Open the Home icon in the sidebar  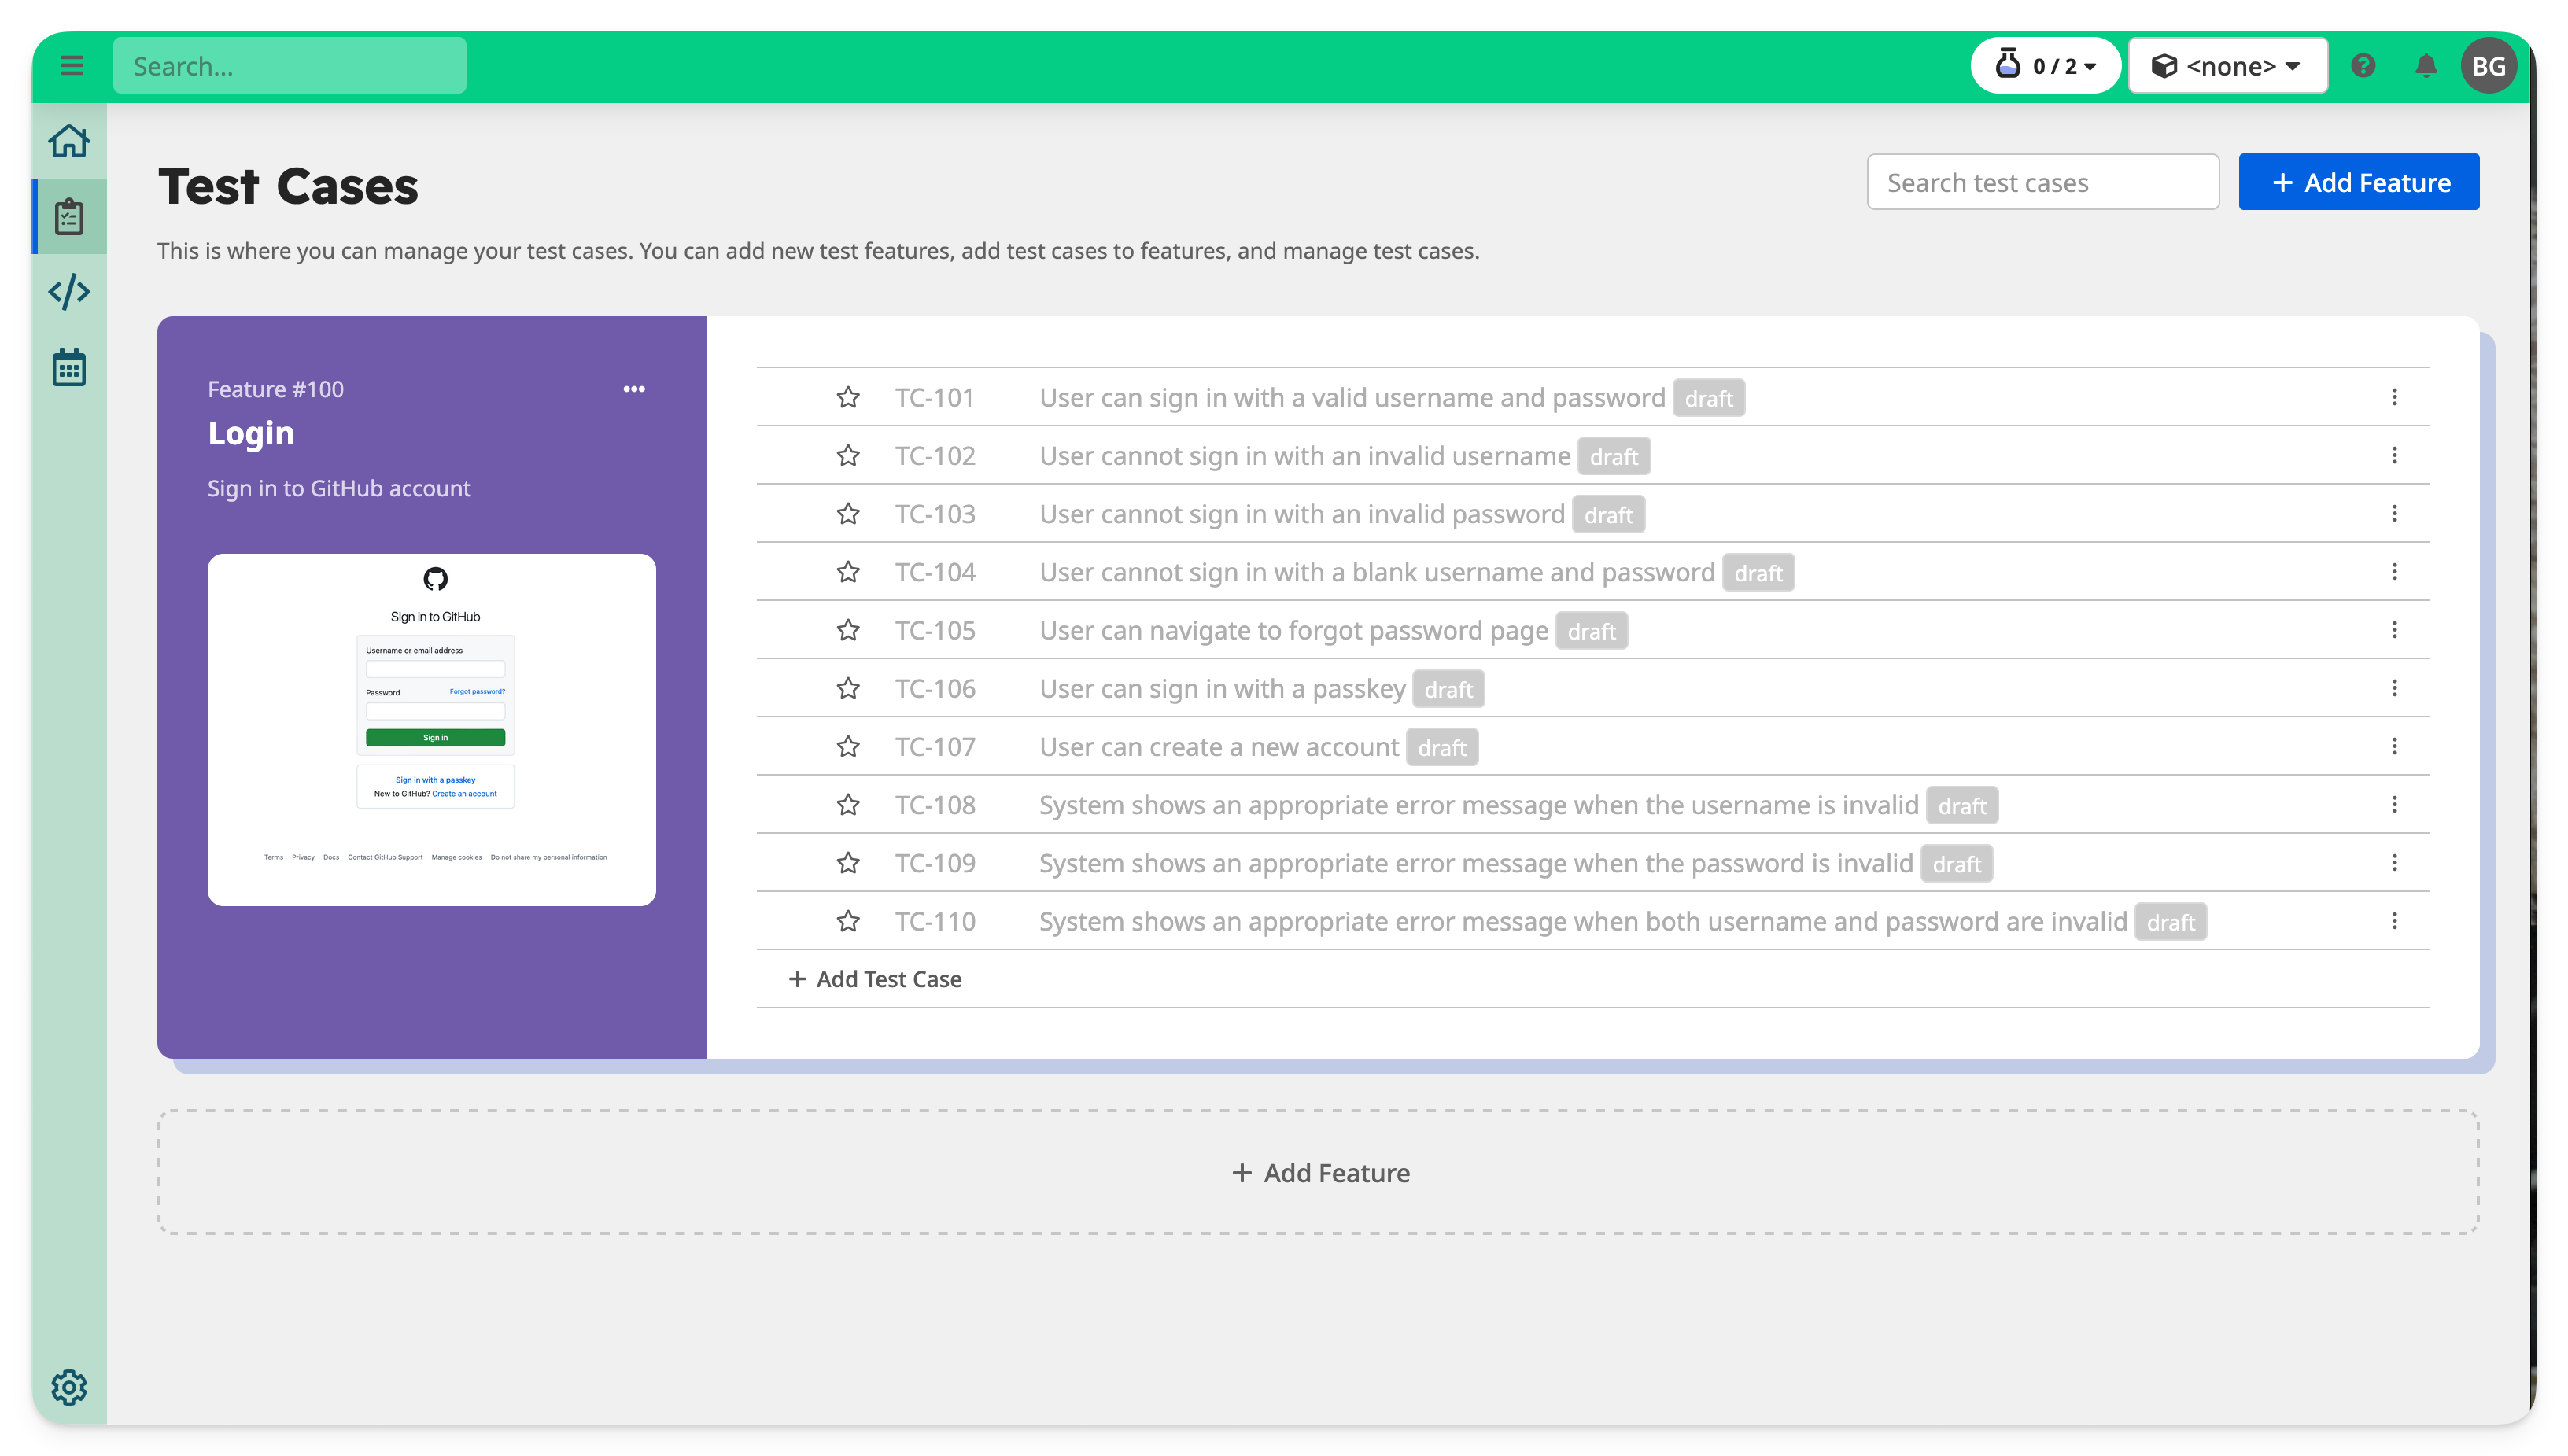point(69,141)
